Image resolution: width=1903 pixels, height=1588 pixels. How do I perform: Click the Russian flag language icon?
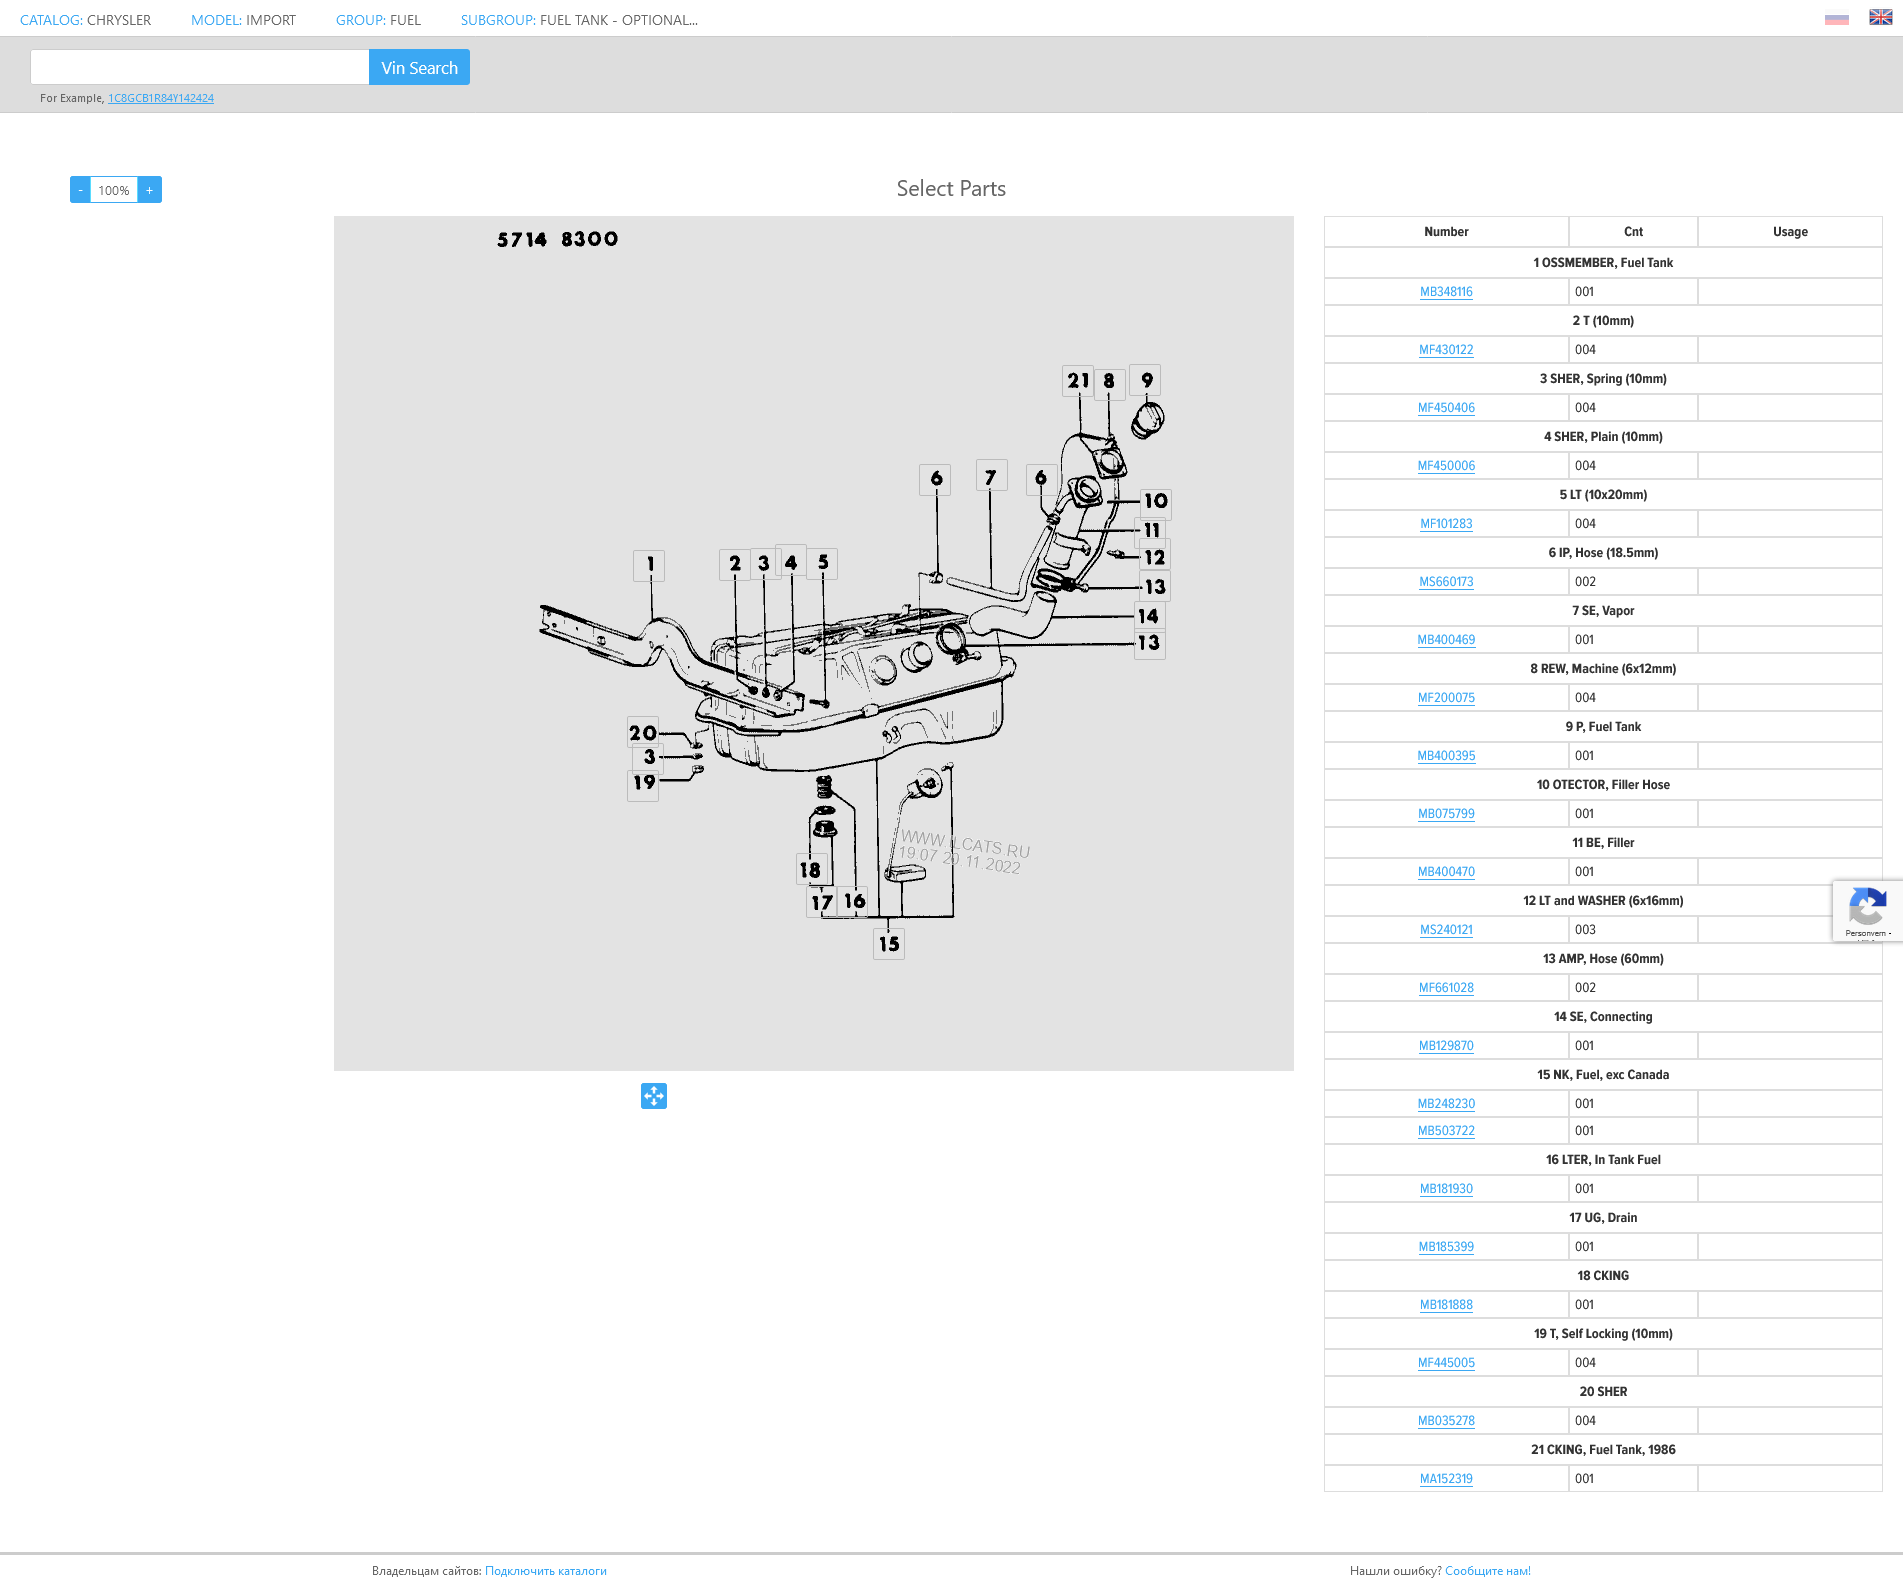[1836, 19]
